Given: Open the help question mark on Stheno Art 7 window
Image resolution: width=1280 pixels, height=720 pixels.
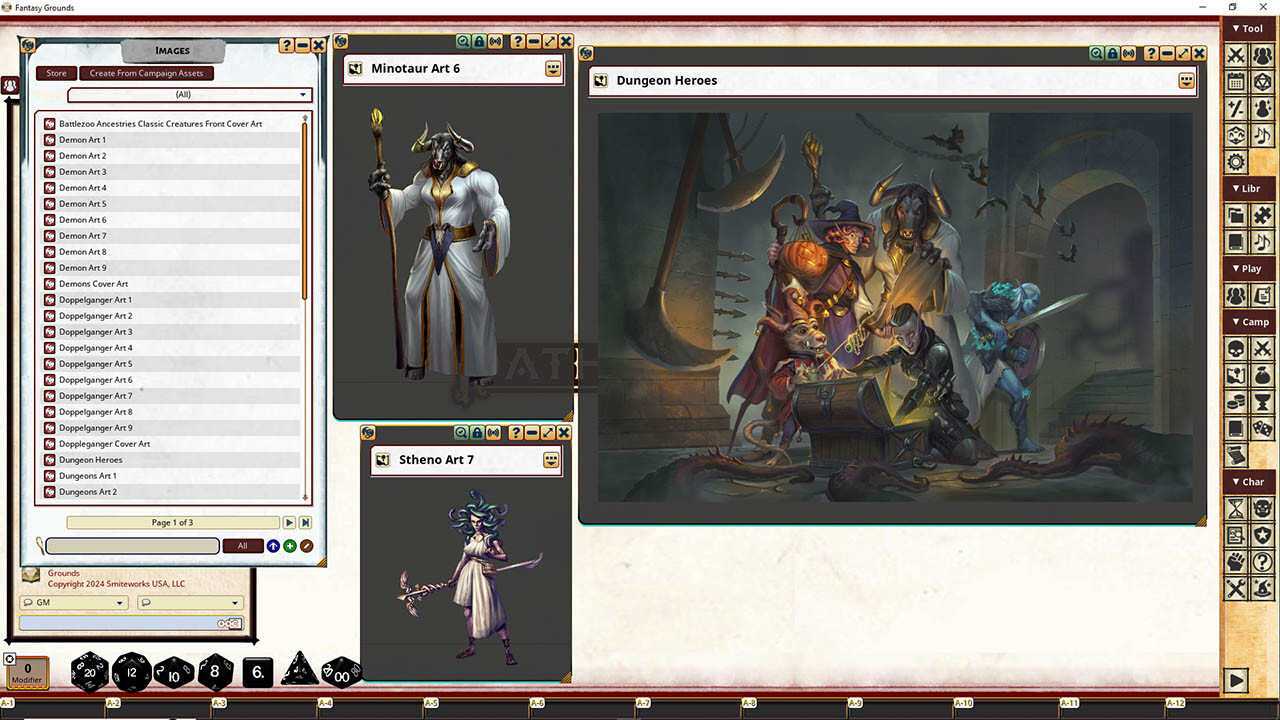Looking at the screenshot, I should click(515, 433).
